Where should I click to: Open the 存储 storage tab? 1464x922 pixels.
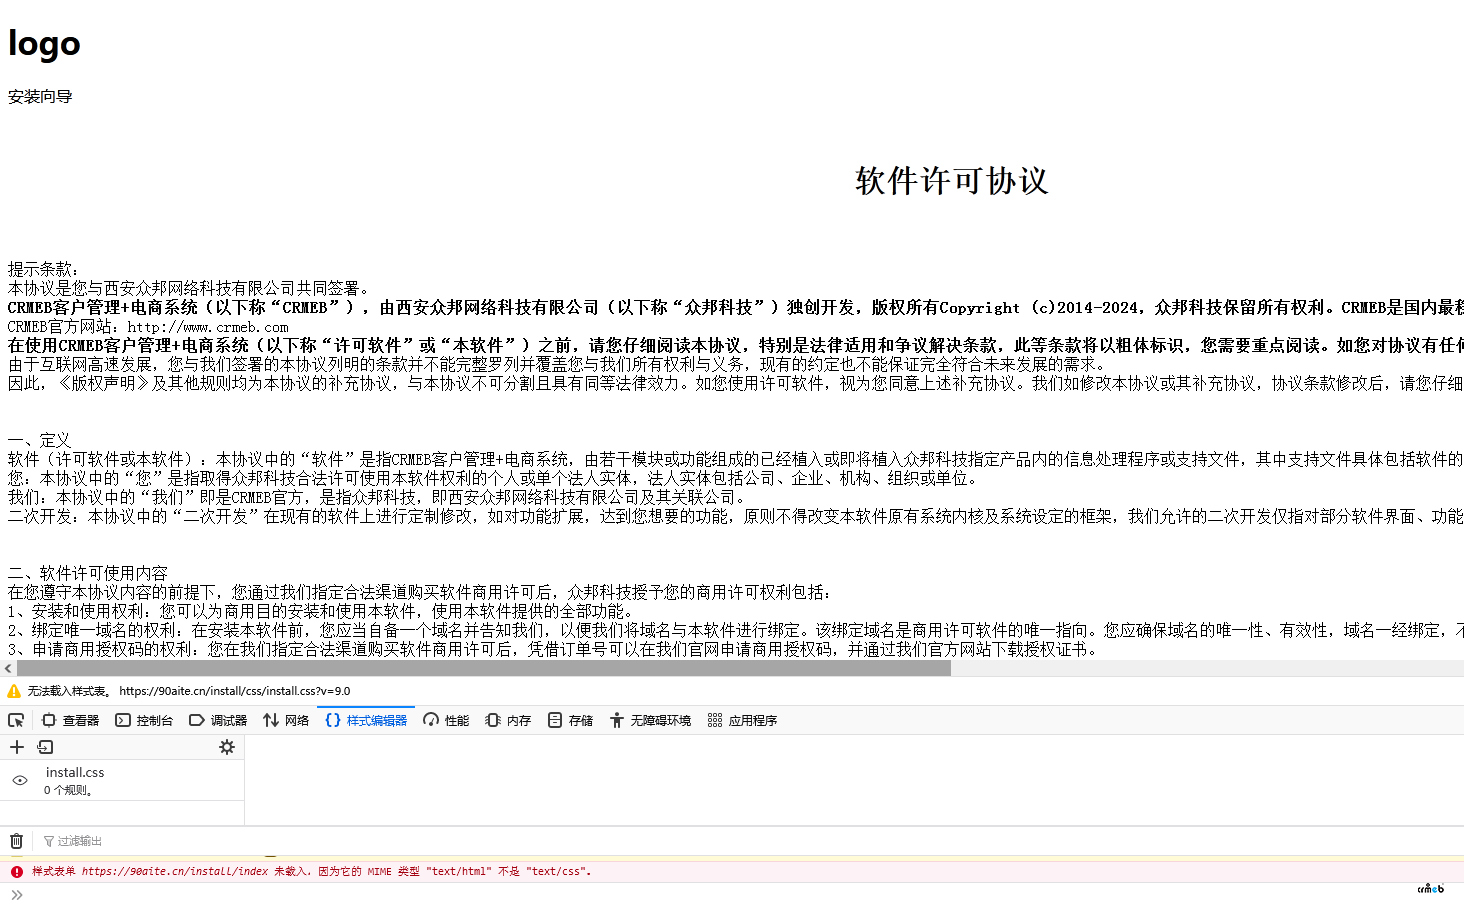[570, 720]
